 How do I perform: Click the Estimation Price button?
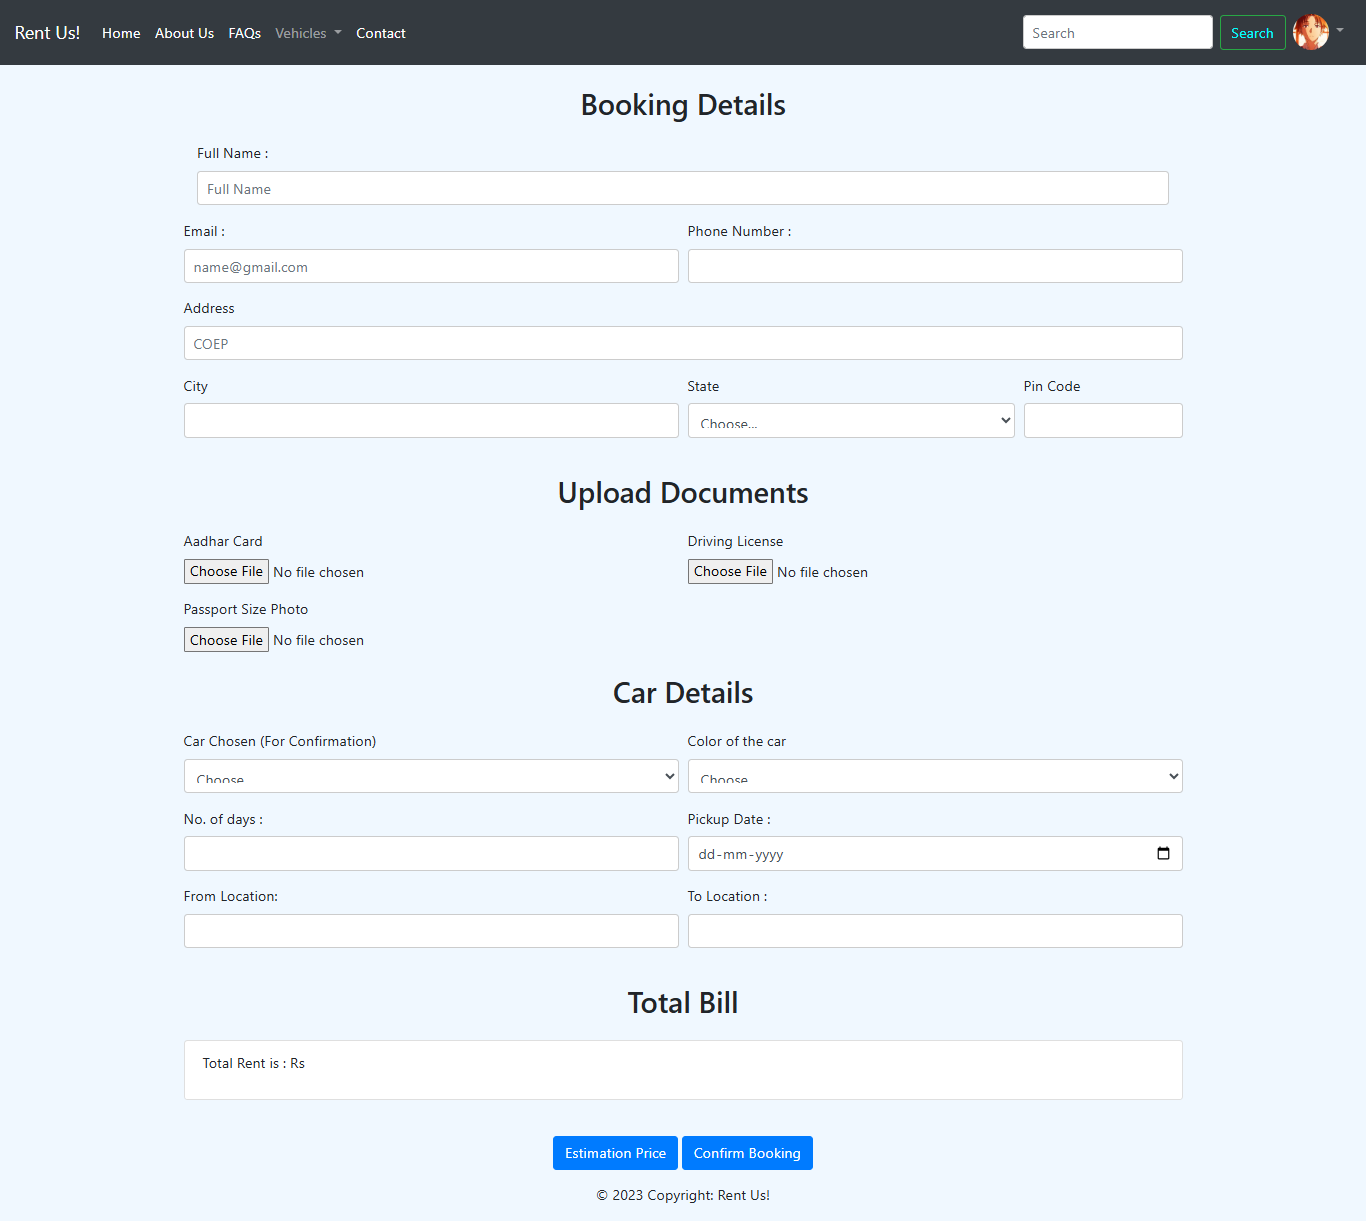coord(615,1153)
